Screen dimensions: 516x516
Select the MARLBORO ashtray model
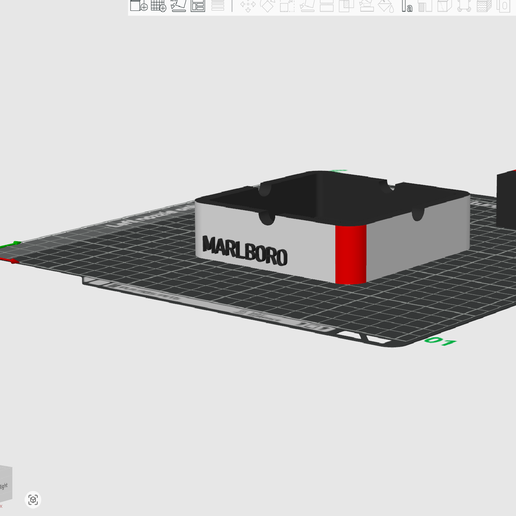(332, 227)
